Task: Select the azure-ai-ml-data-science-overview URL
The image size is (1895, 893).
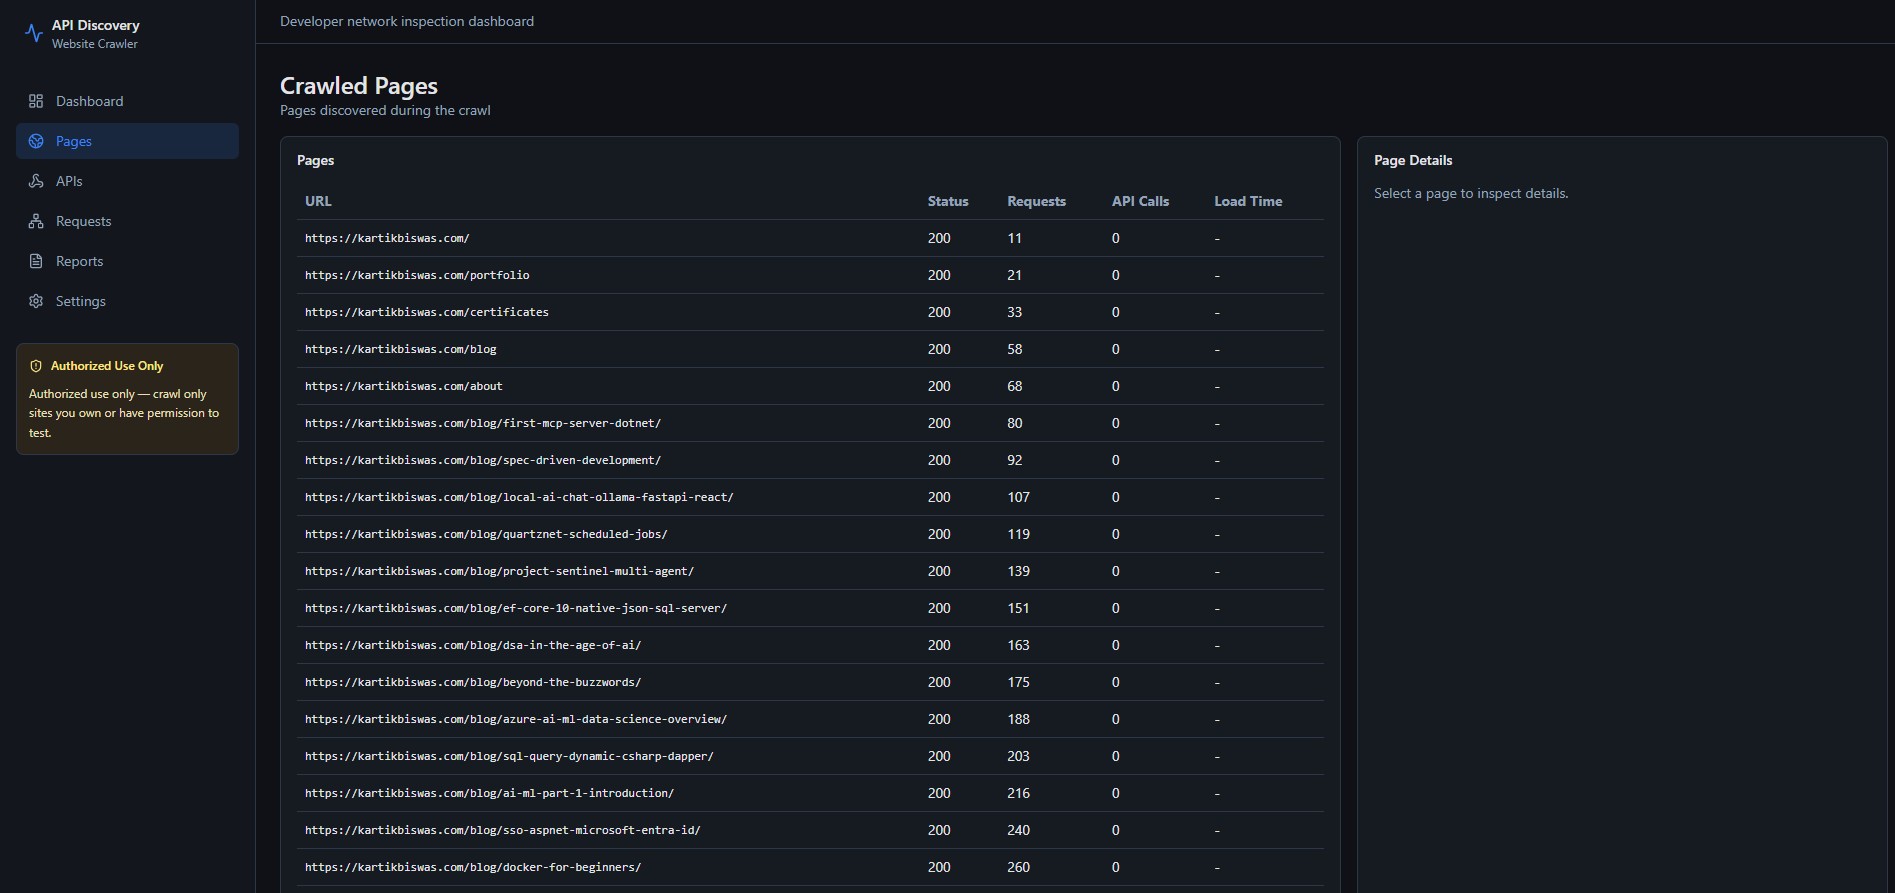Action: 516,719
